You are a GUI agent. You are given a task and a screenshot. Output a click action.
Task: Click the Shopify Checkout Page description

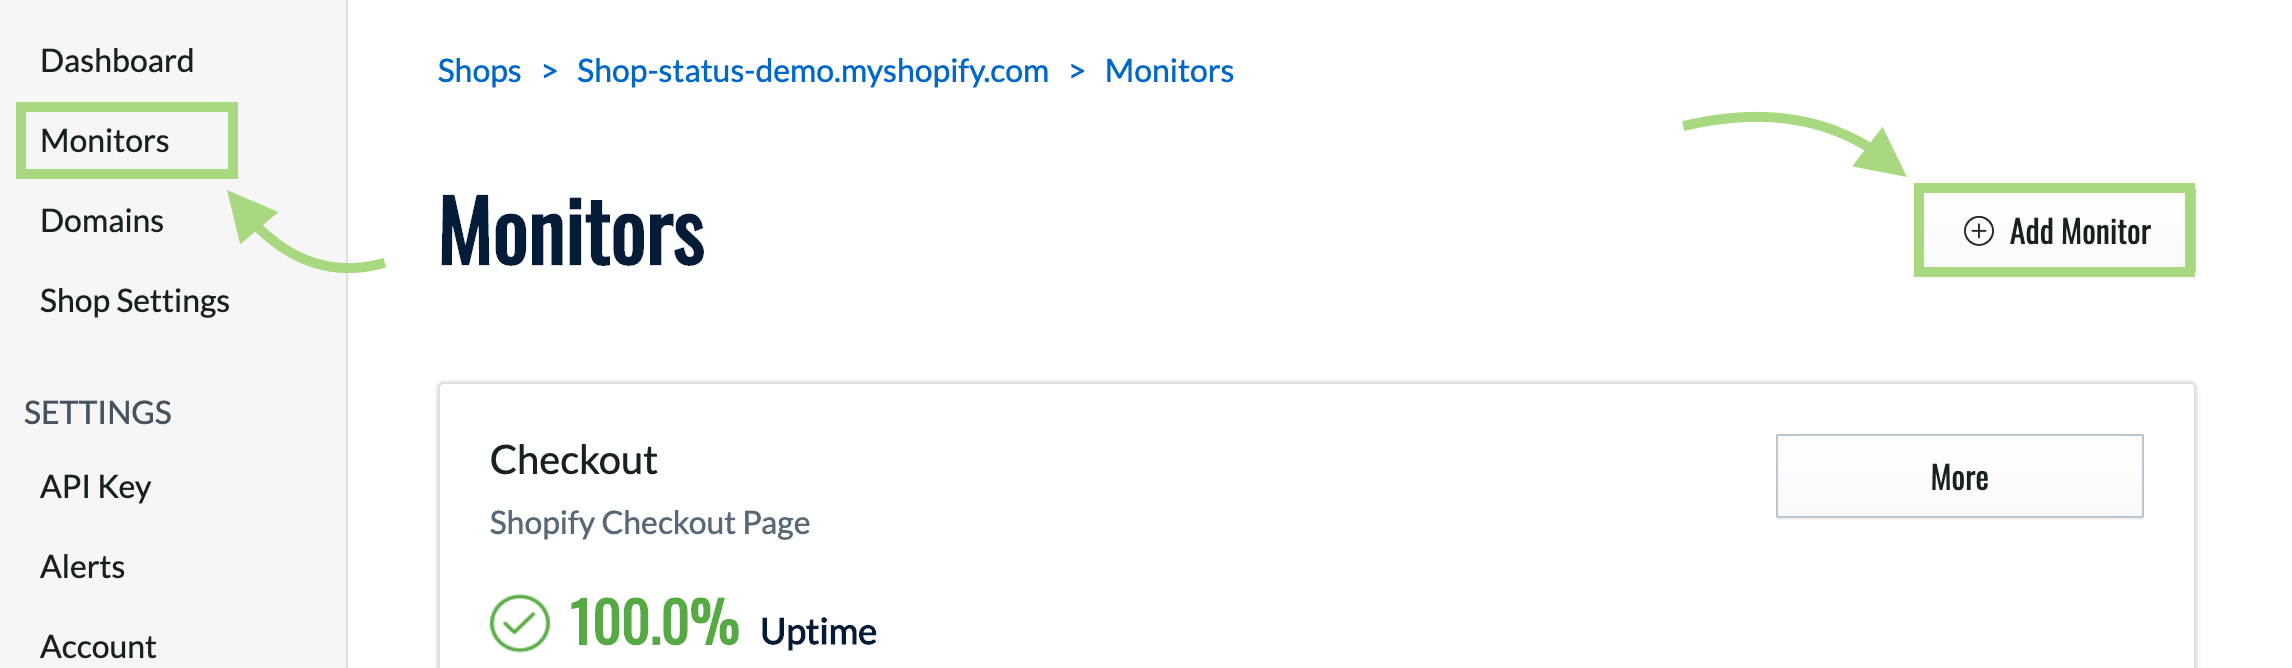click(x=649, y=523)
